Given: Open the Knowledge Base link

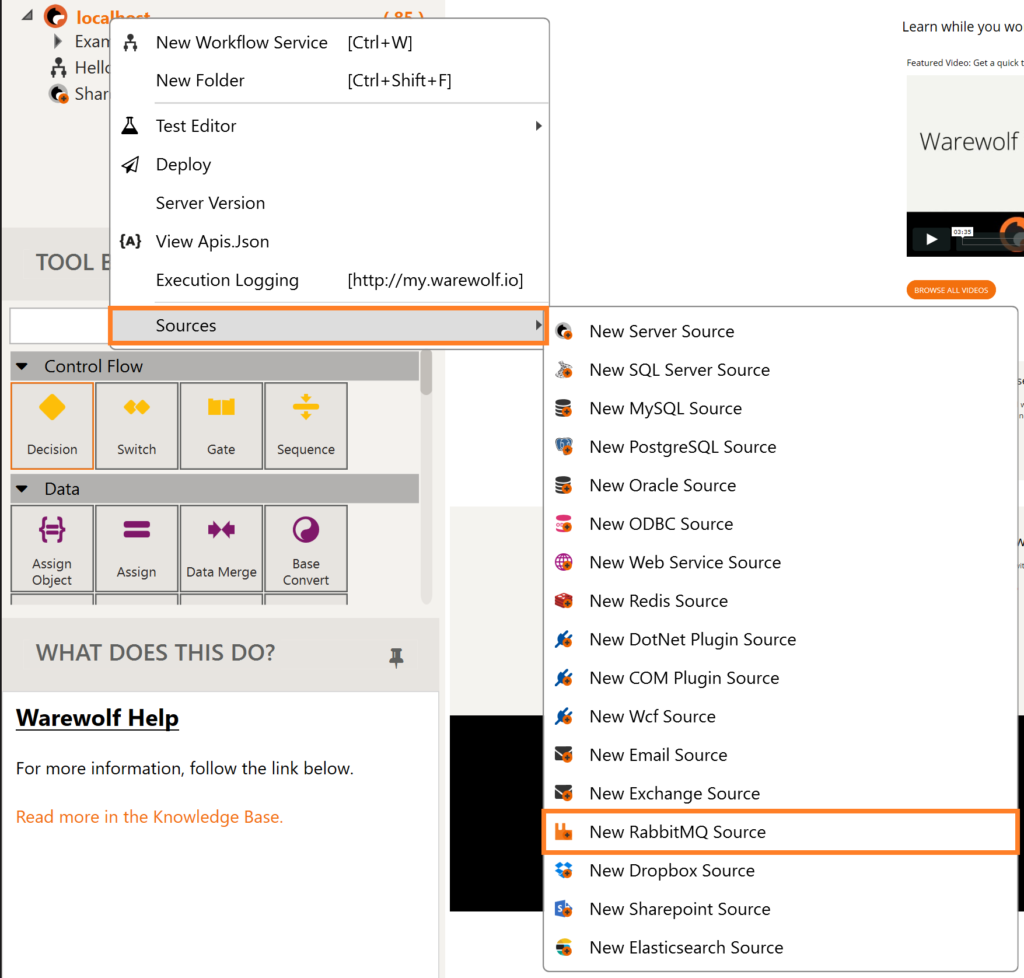Looking at the screenshot, I should point(149,816).
